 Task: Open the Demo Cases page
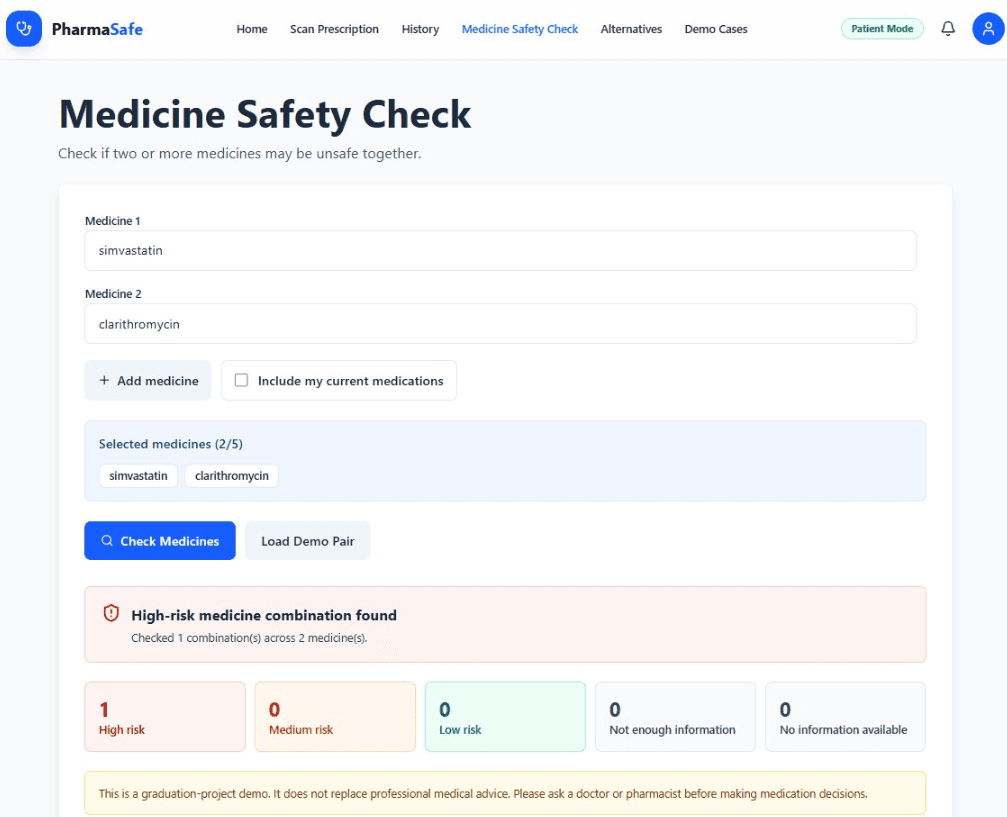(x=715, y=29)
